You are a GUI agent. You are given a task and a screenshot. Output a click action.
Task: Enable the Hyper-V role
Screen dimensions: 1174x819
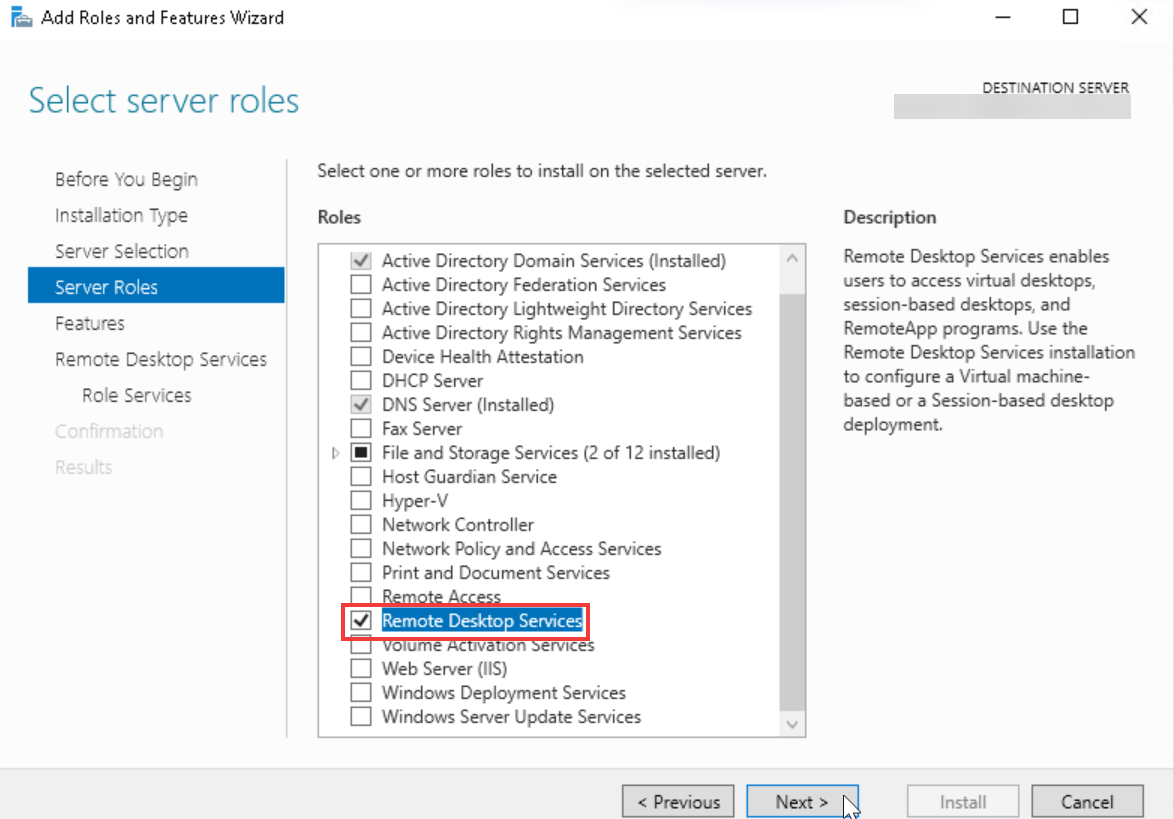pos(361,500)
